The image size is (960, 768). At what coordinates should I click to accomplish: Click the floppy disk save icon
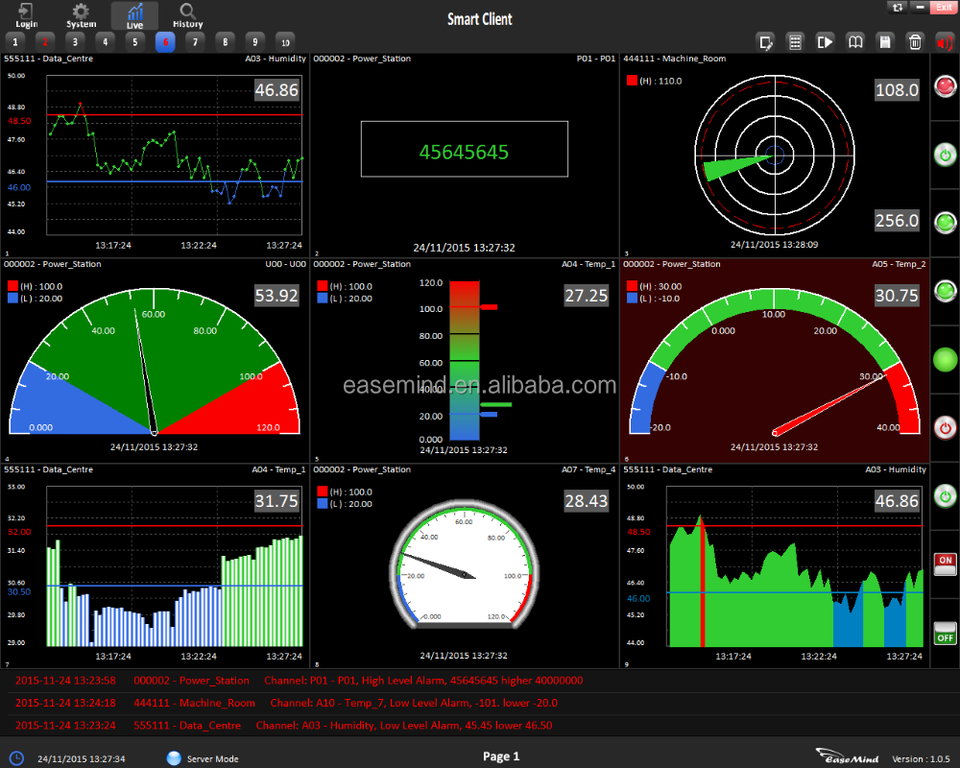[885, 41]
